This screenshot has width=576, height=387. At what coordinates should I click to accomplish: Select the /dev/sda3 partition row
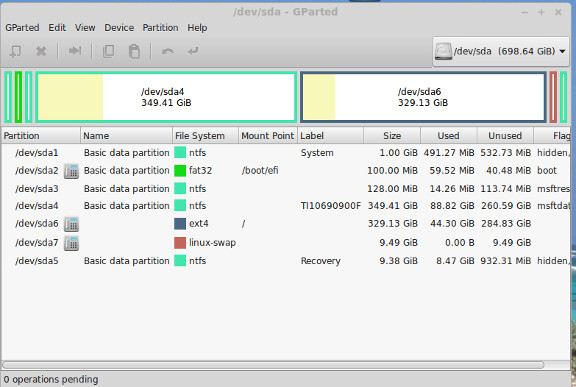tap(286, 189)
